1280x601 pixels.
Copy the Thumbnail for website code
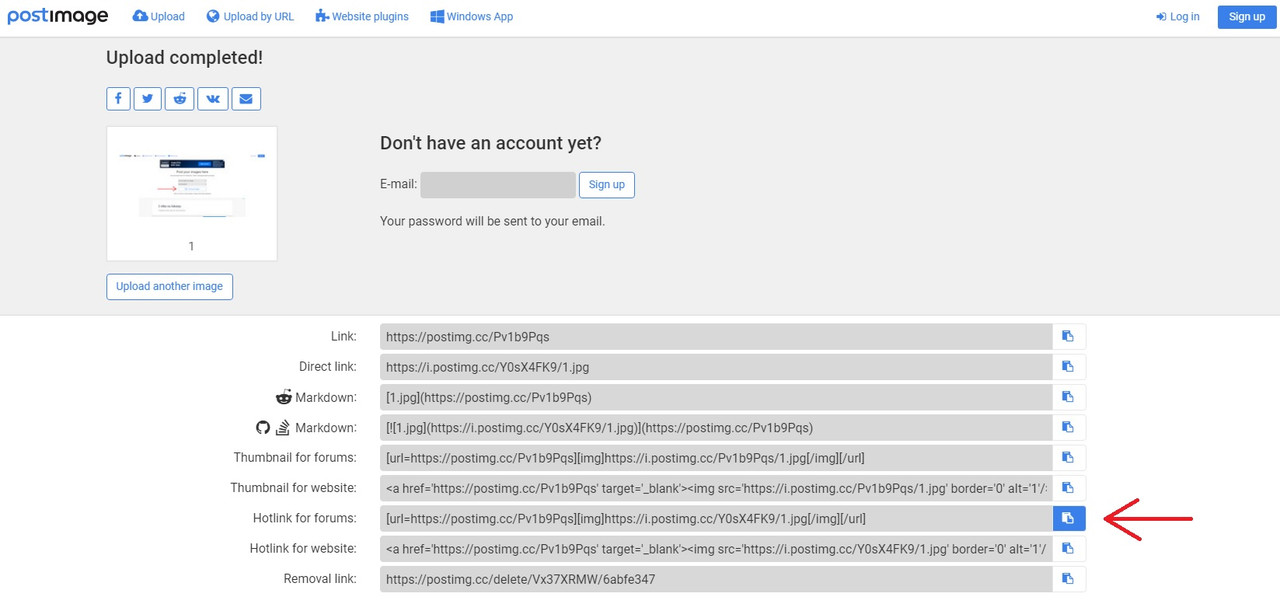pos(1068,488)
